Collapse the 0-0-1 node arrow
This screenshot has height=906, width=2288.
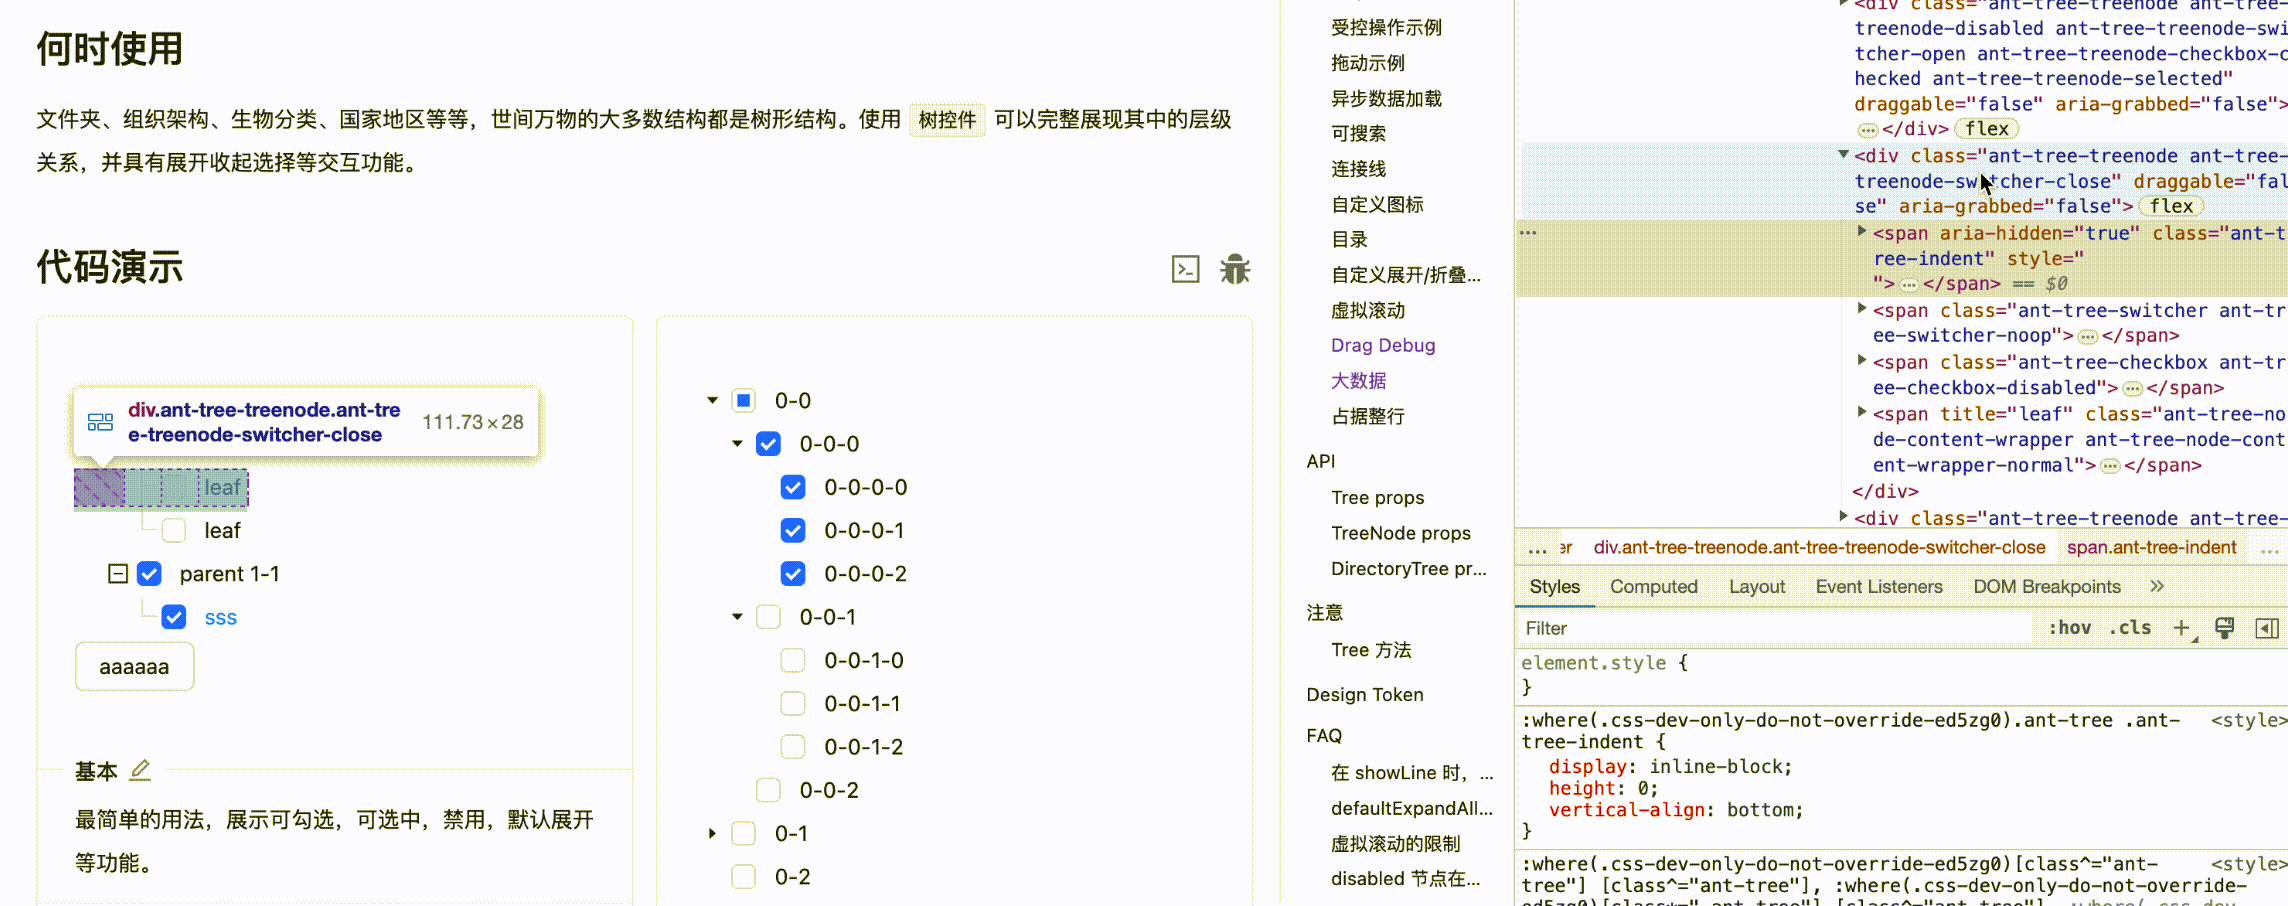pos(737,617)
